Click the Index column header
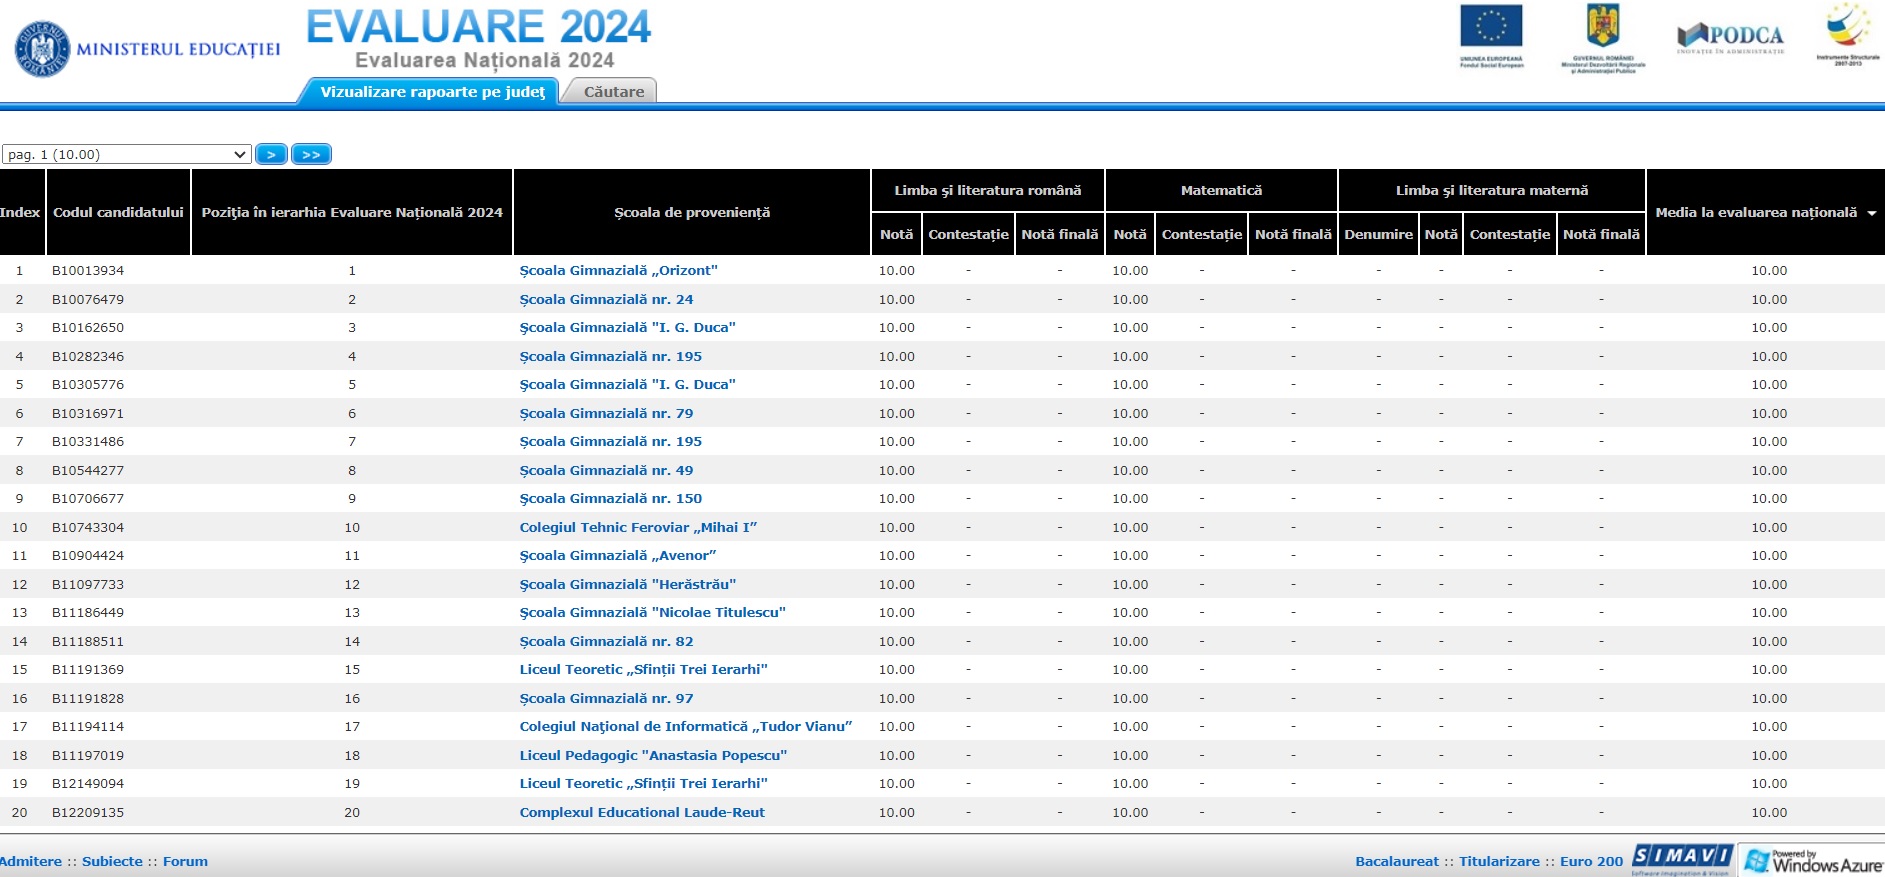This screenshot has width=1885, height=877. click(x=20, y=212)
